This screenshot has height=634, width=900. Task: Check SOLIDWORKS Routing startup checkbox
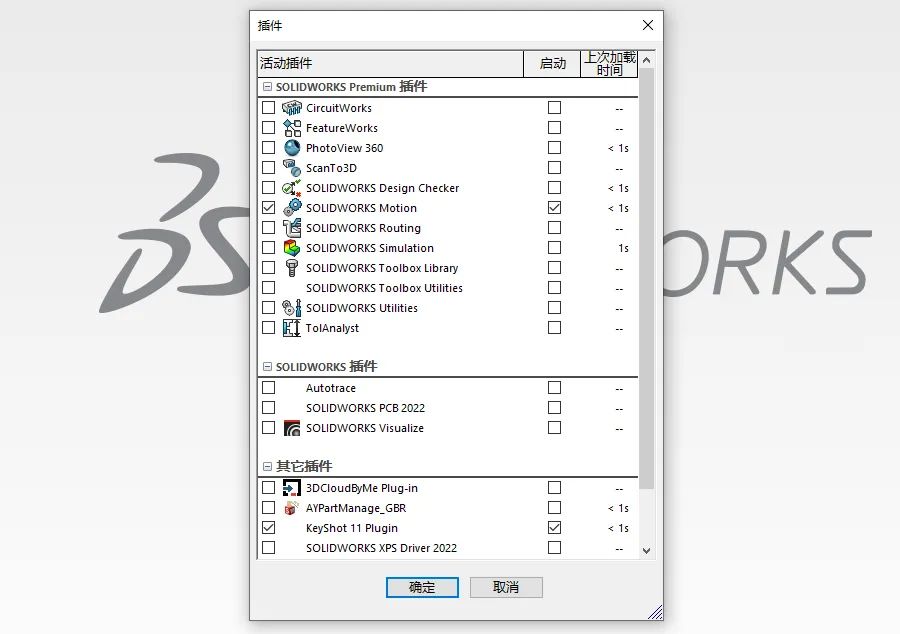[554, 228]
